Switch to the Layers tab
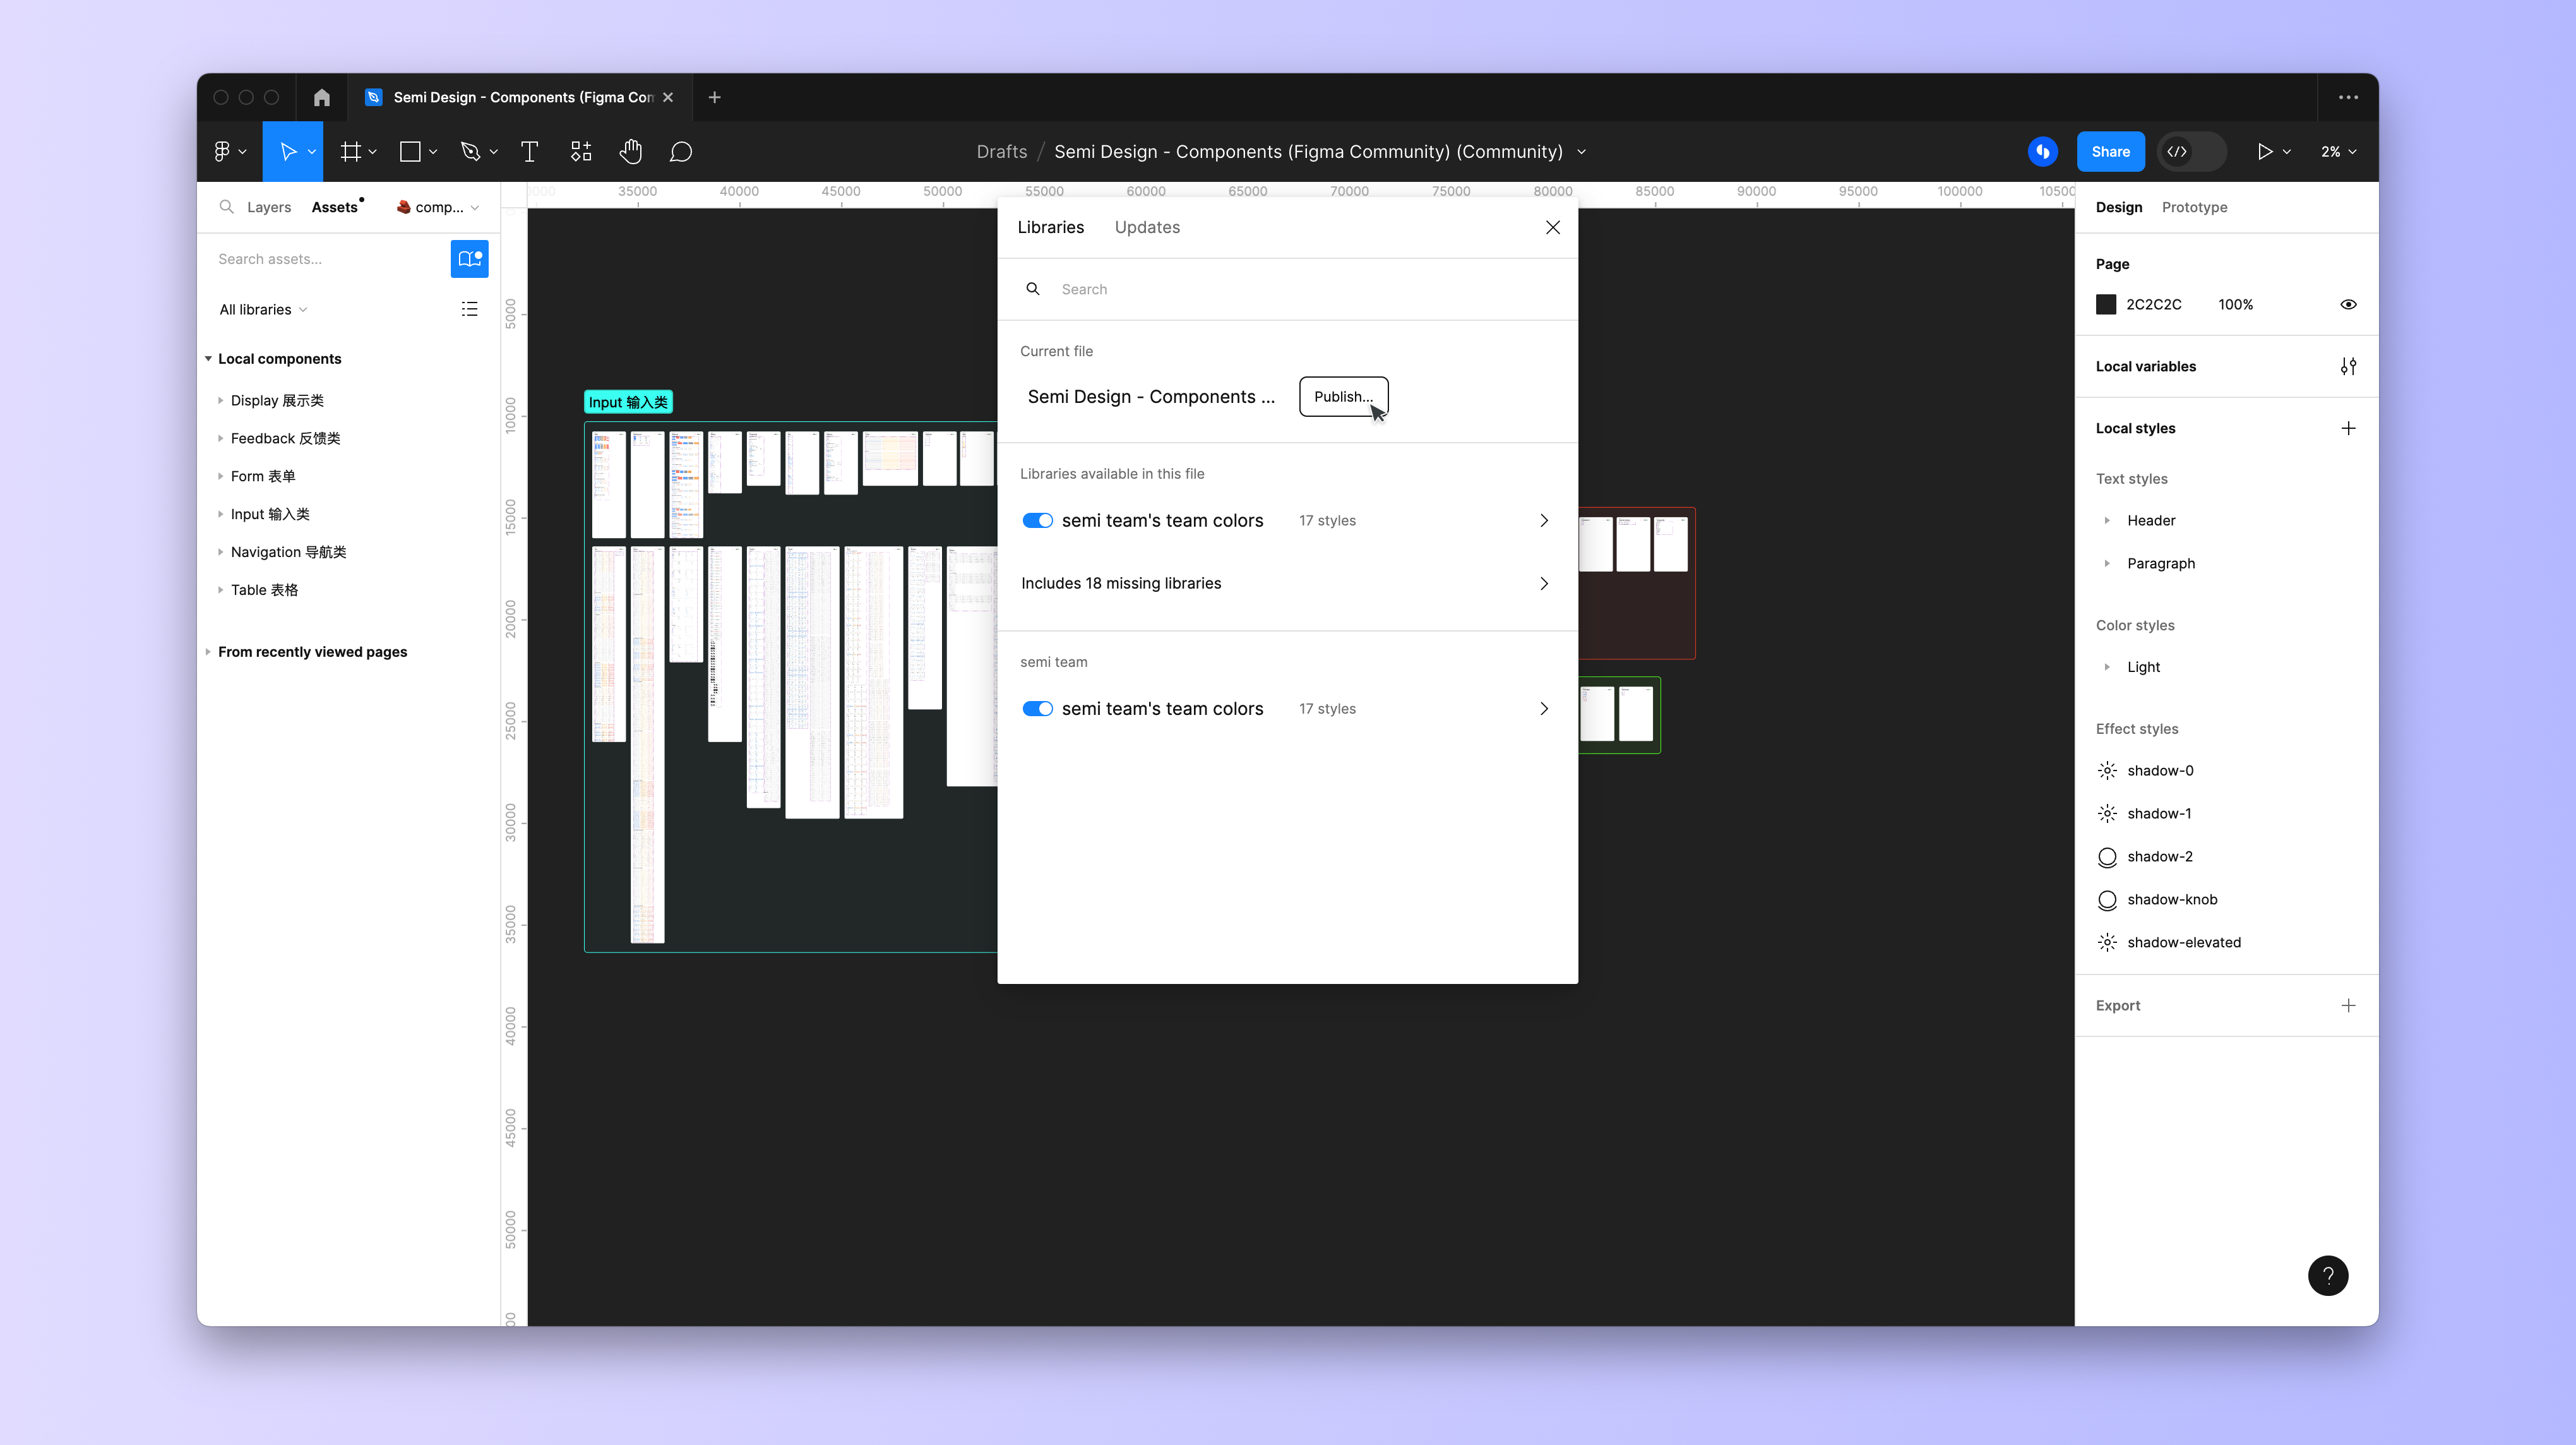Image resolution: width=2576 pixels, height=1445 pixels. 269,207
